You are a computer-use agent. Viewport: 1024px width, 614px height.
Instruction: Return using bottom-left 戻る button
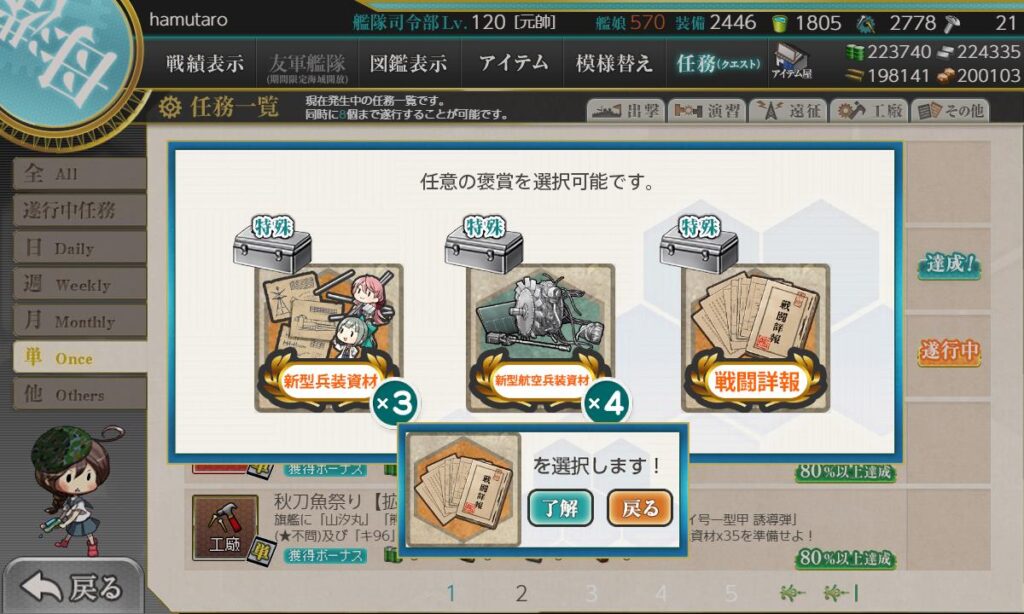[x=72, y=587]
